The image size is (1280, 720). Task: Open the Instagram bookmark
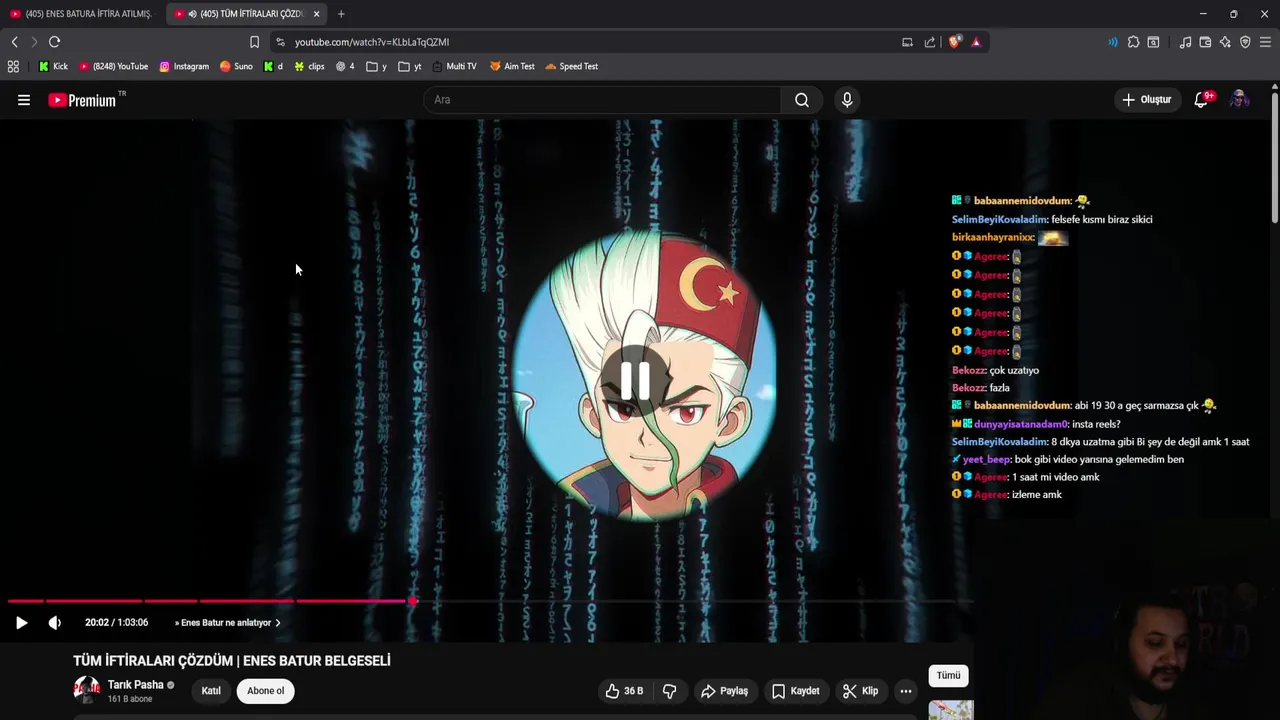click(184, 66)
